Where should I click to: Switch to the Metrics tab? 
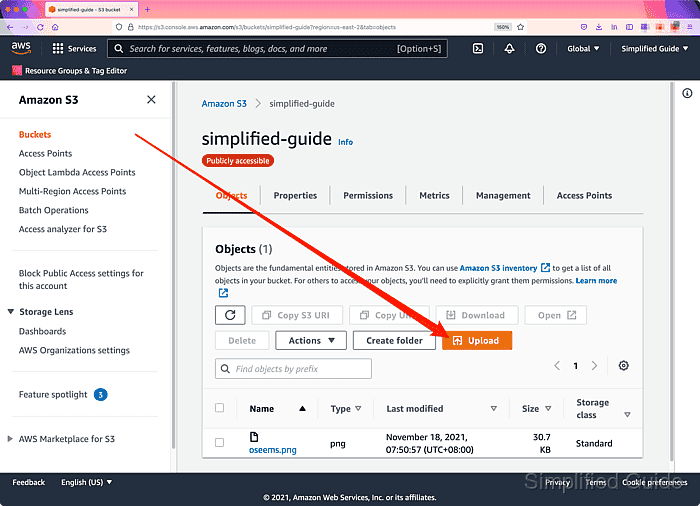tap(434, 196)
